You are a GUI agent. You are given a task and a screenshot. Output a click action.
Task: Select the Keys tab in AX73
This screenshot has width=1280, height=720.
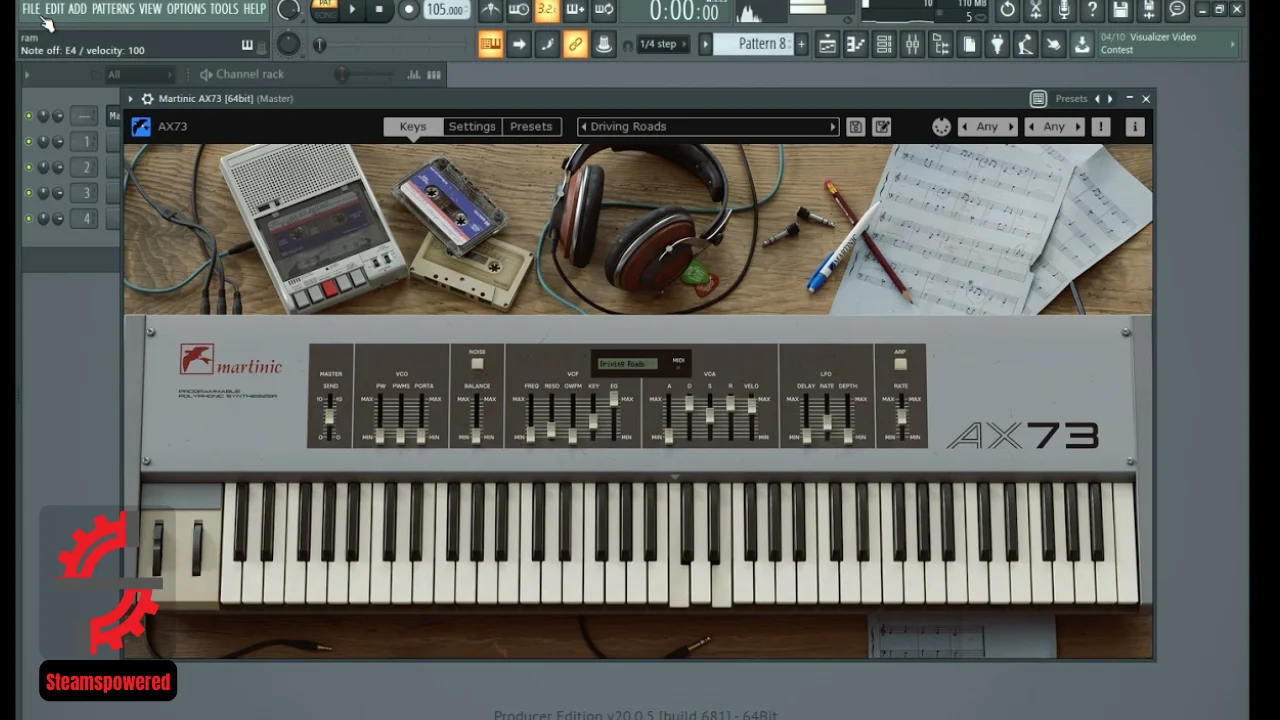tap(413, 127)
